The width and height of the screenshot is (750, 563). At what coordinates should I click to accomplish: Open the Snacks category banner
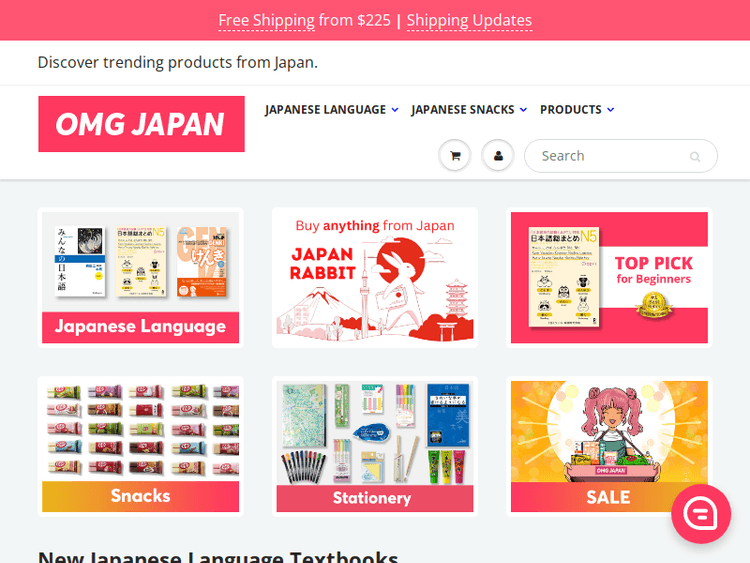[141, 446]
